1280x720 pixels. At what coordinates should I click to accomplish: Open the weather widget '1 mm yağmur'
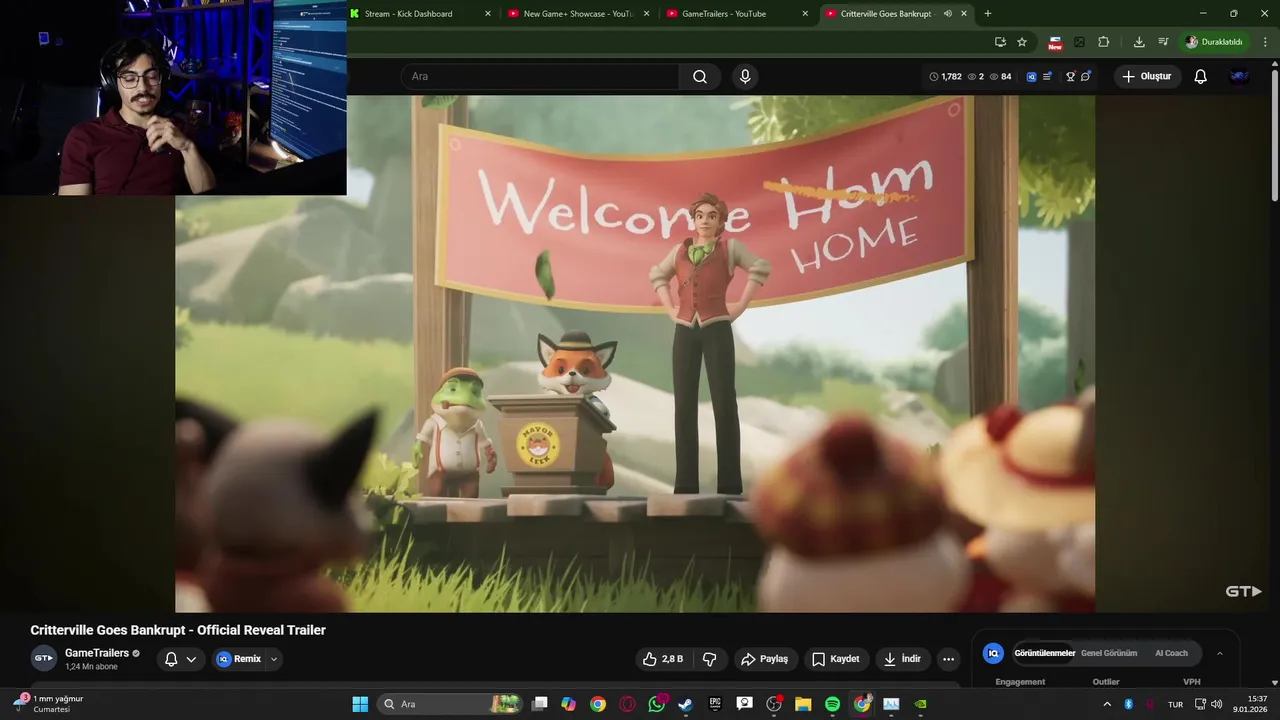click(48, 704)
